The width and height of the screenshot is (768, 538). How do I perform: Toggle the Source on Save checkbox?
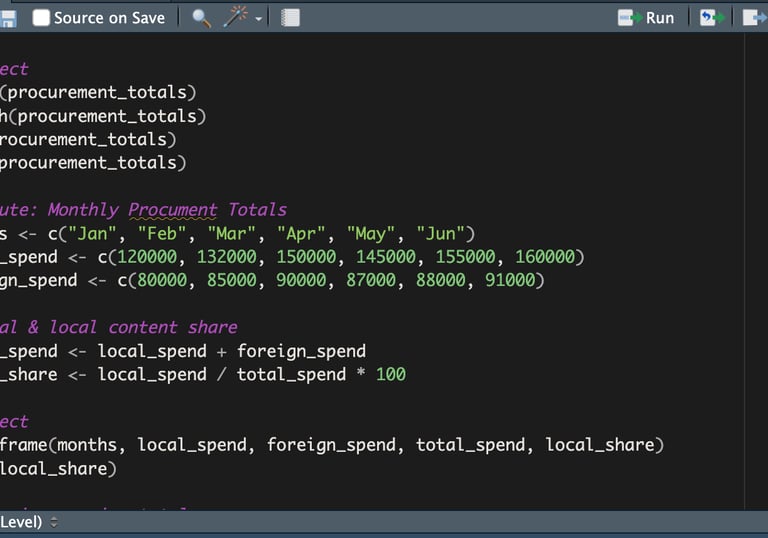41,18
